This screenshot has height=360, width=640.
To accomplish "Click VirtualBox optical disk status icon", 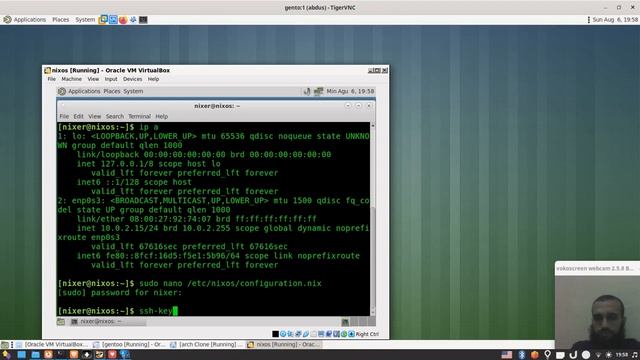I will (x=283, y=334).
